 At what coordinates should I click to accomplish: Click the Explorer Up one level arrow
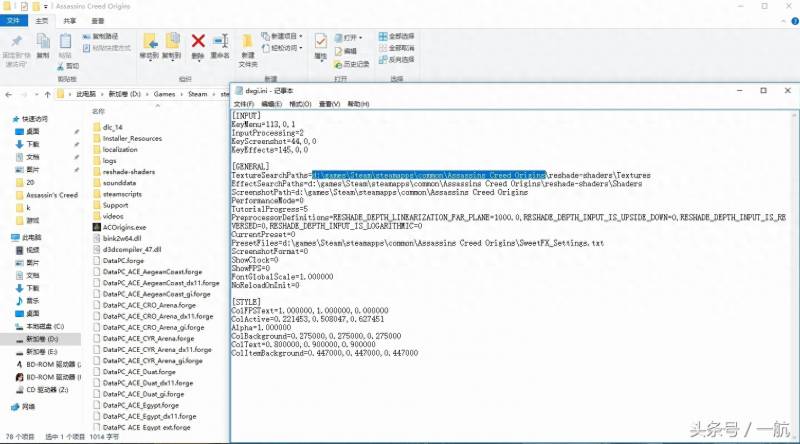tap(47, 94)
